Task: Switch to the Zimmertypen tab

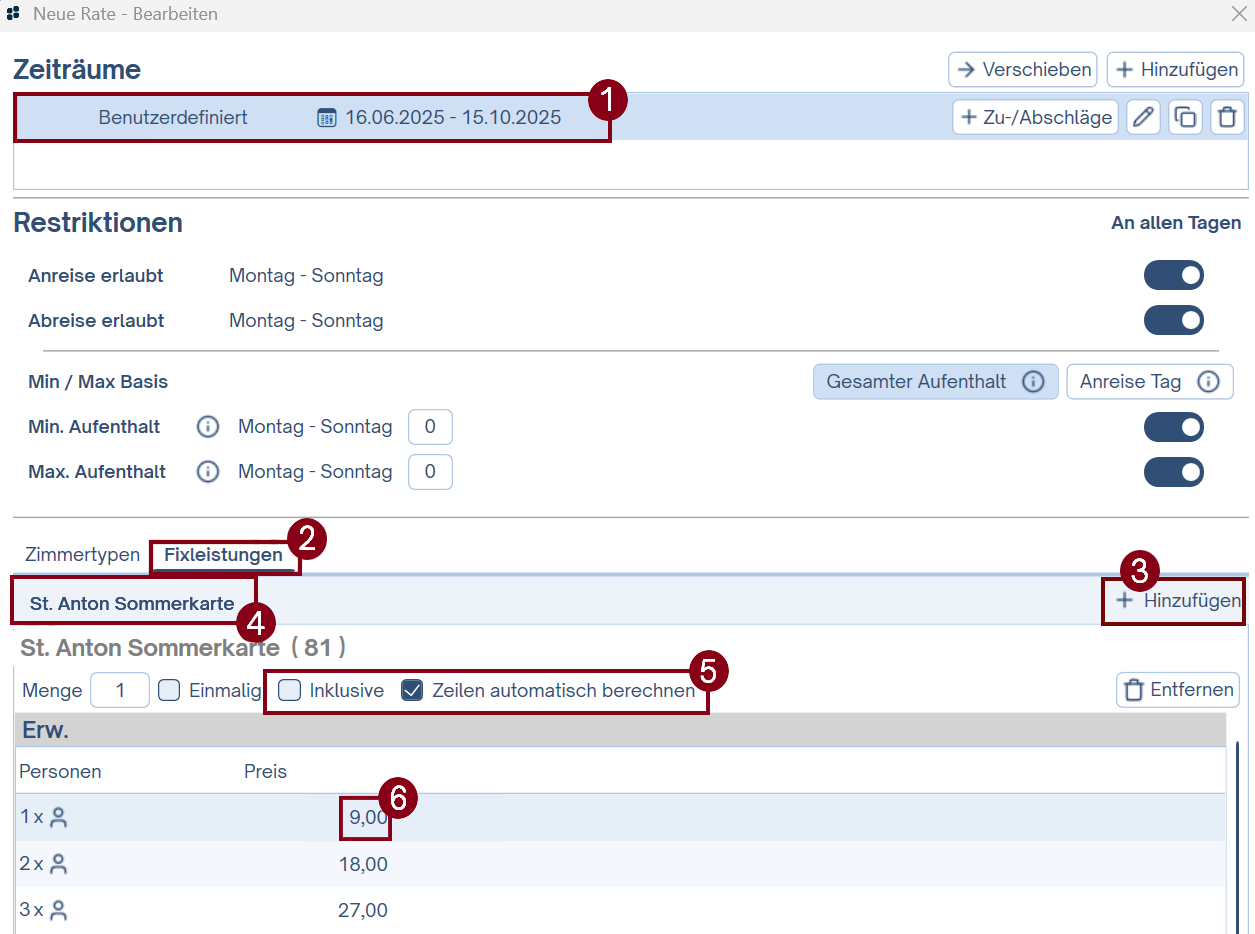Action: pos(82,555)
